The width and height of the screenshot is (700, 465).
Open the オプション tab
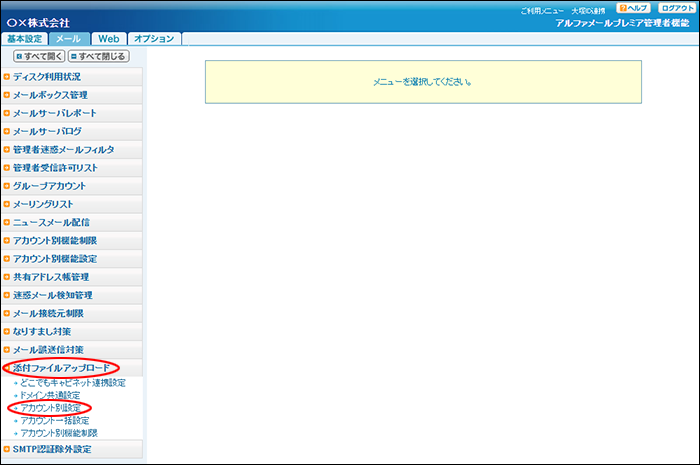(154, 39)
